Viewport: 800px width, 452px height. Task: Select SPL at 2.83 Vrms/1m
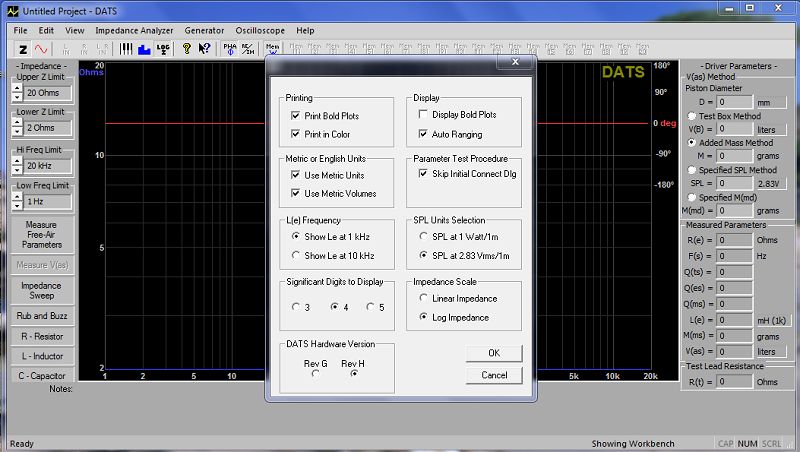click(x=423, y=255)
